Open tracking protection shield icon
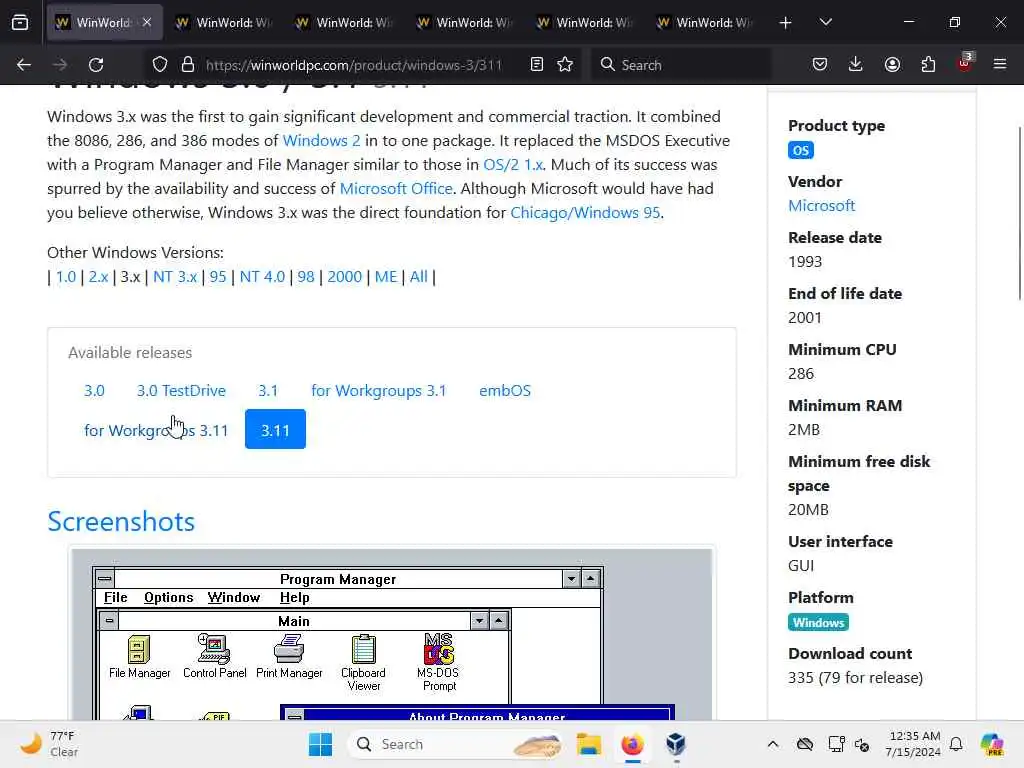The height and width of the screenshot is (768, 1024). [160, 65]
